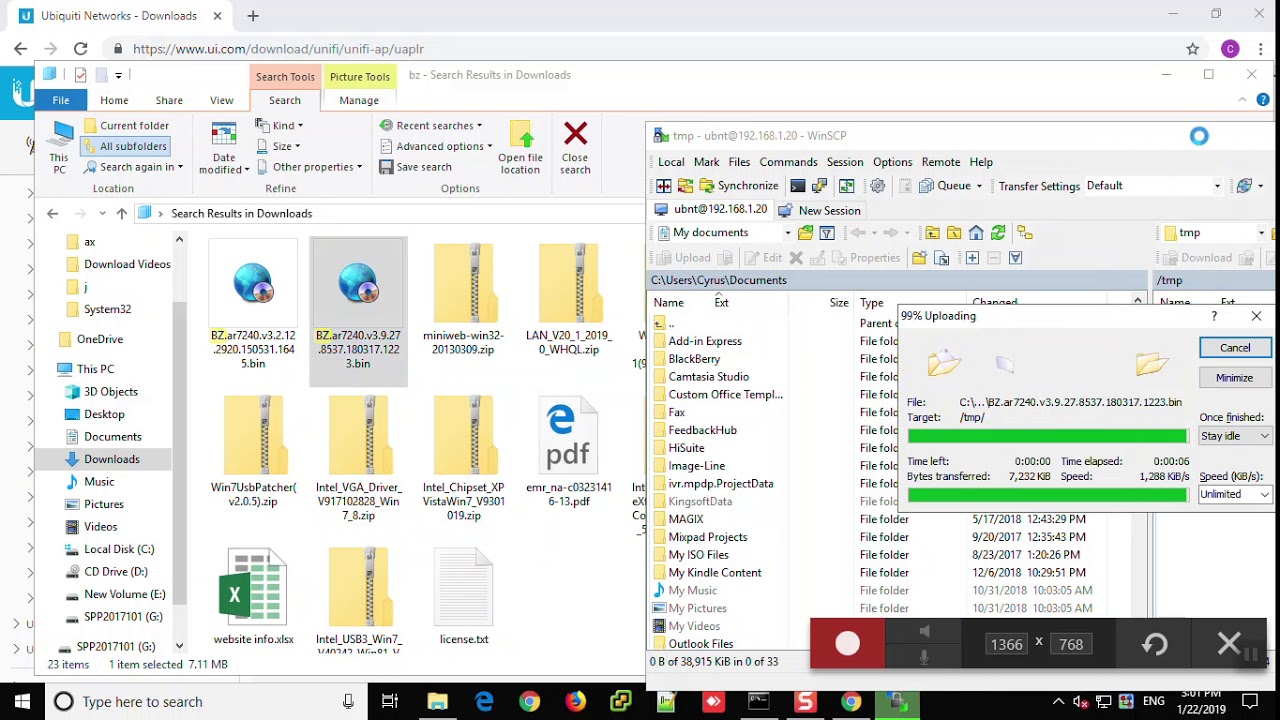Click the overall transfer progress bar at bottom
The width and height of the screenshot is (1280, 720).
(x=1047, y=495)
